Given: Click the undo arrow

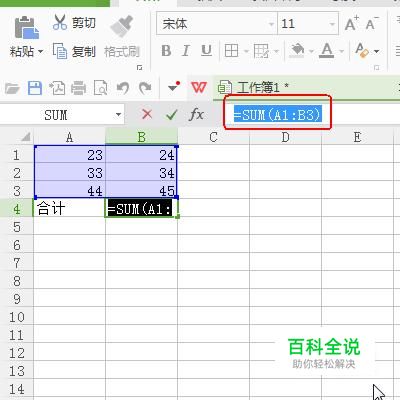Looking at the screenshot, I should tap(123, 88).
